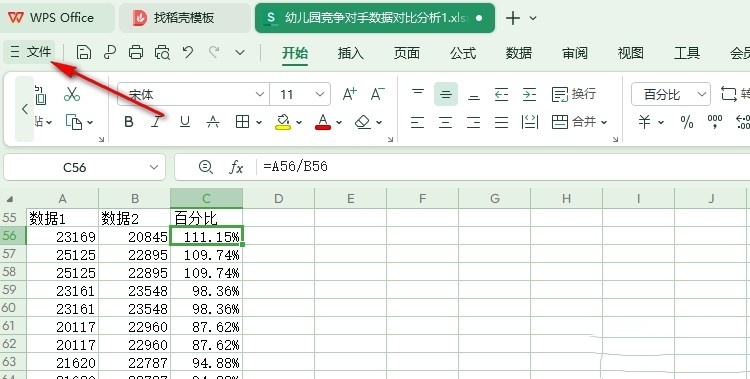This screenshot has height=379, width=750.
Task: Switch to the 数据 ribbon tab
Action: coord(519,53)
